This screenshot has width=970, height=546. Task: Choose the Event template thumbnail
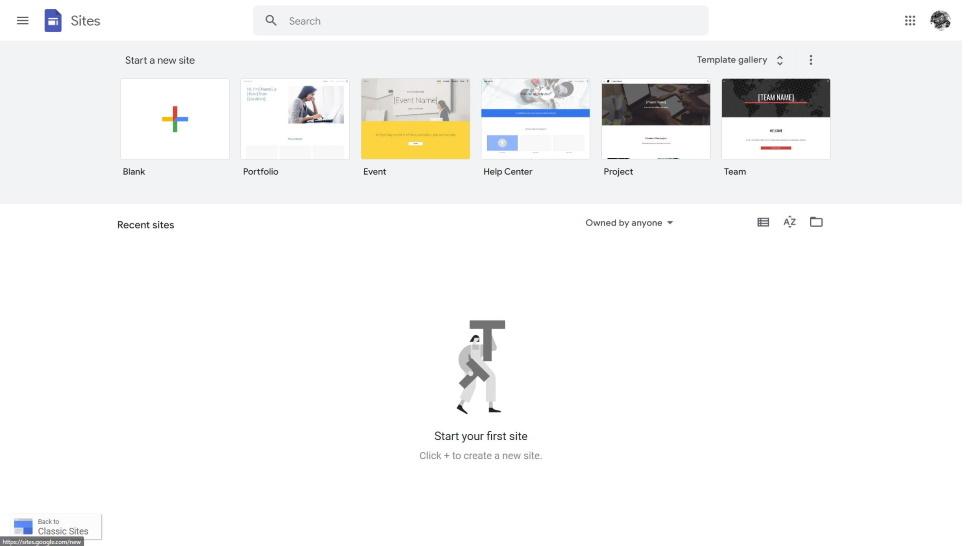pos(415,119)
